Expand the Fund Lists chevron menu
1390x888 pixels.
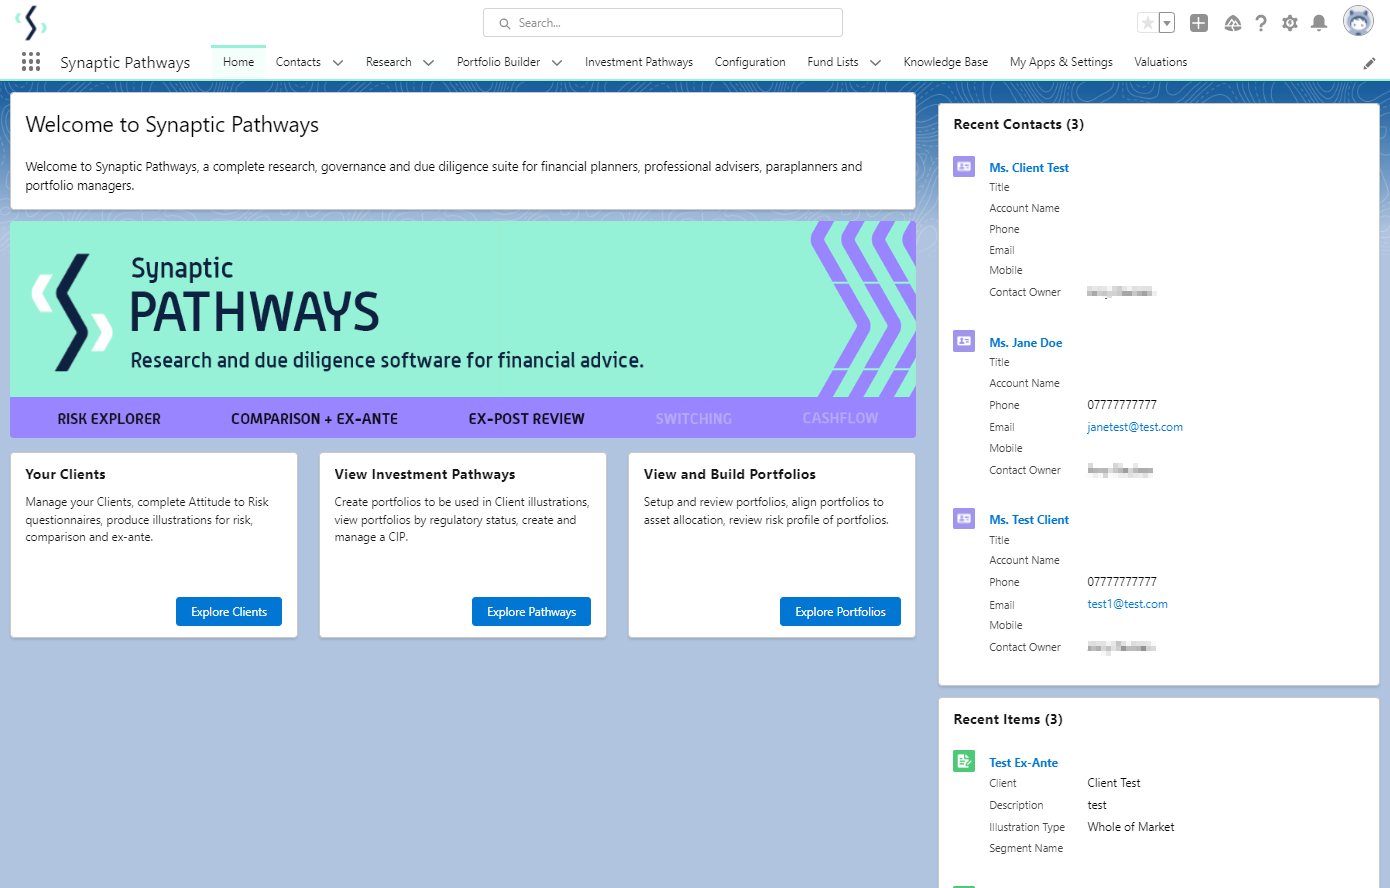point(875,63)
